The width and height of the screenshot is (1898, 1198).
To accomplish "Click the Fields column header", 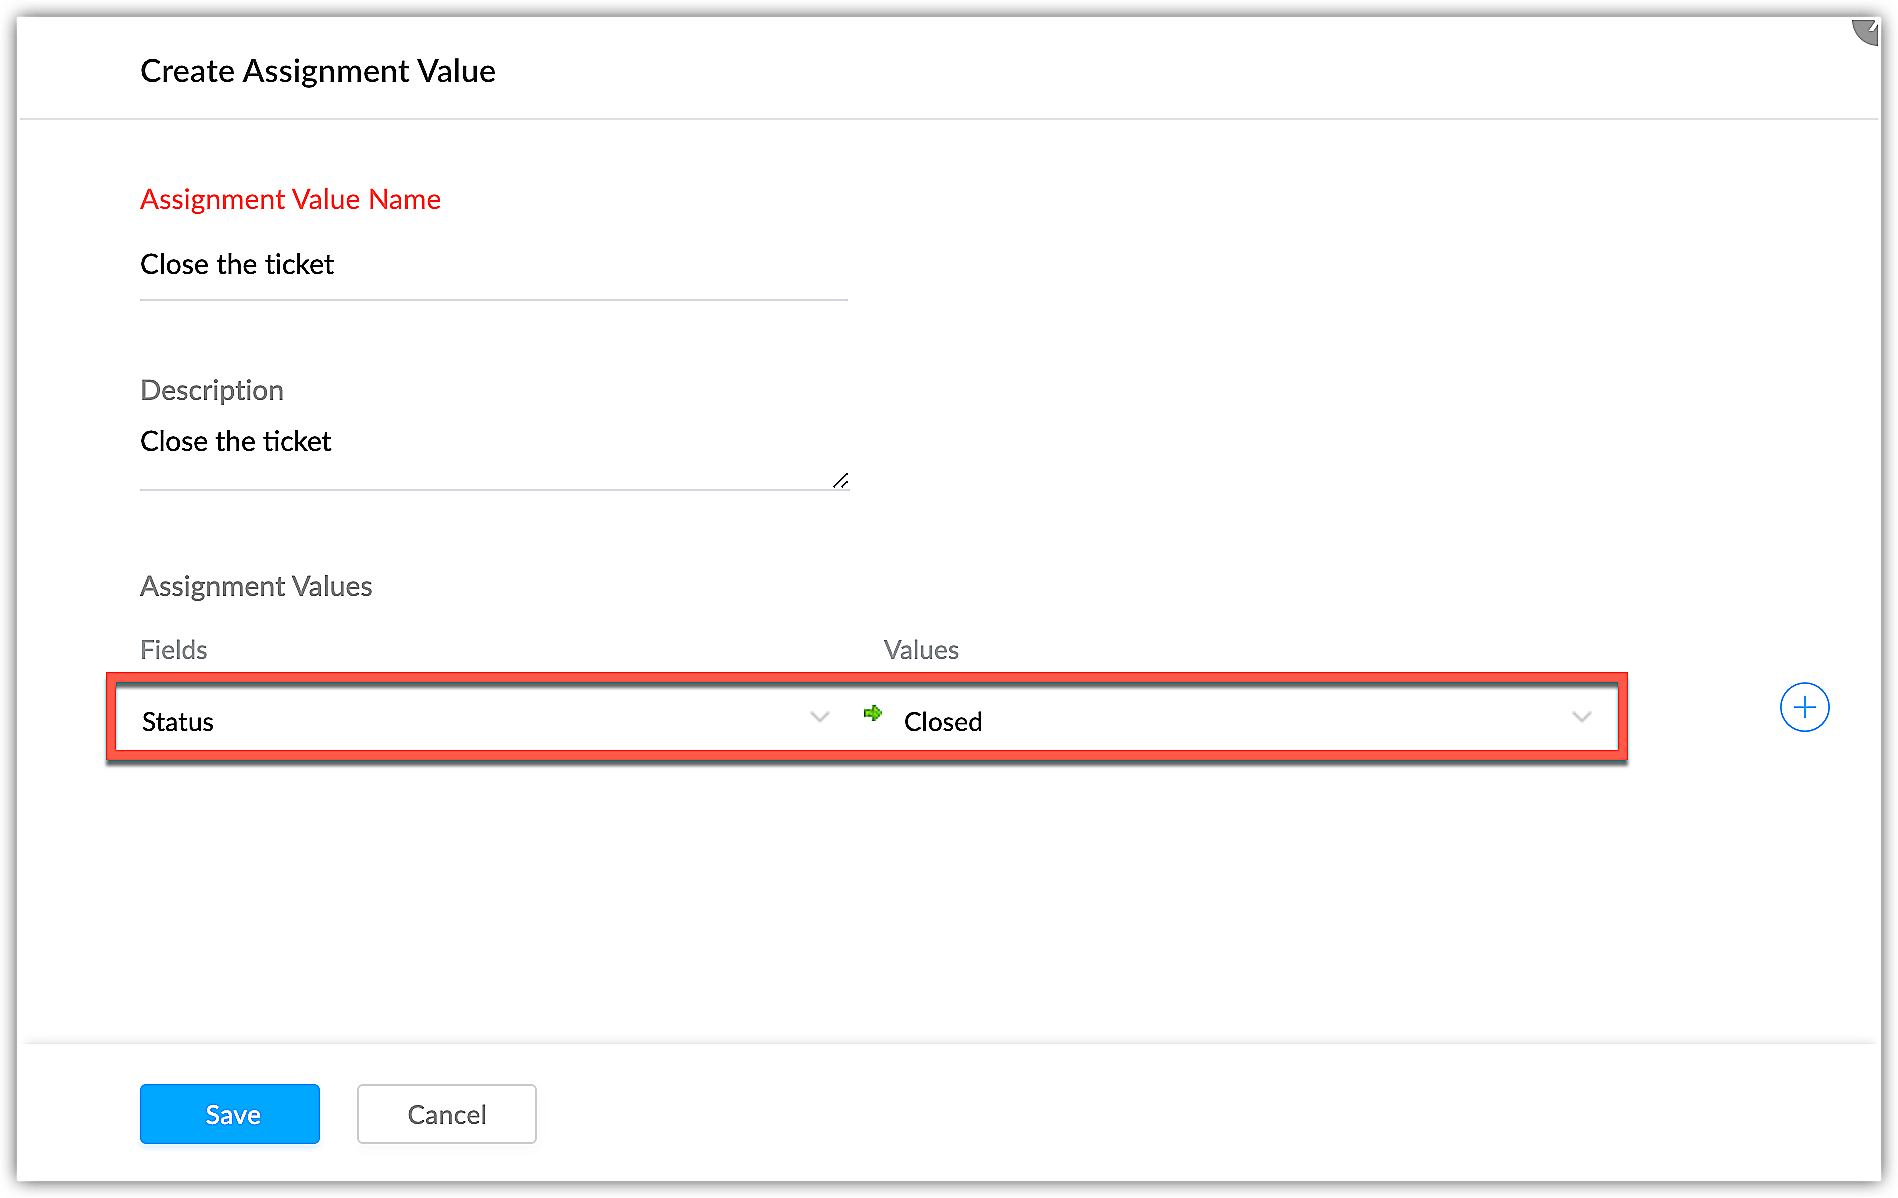I will point(174,650).
